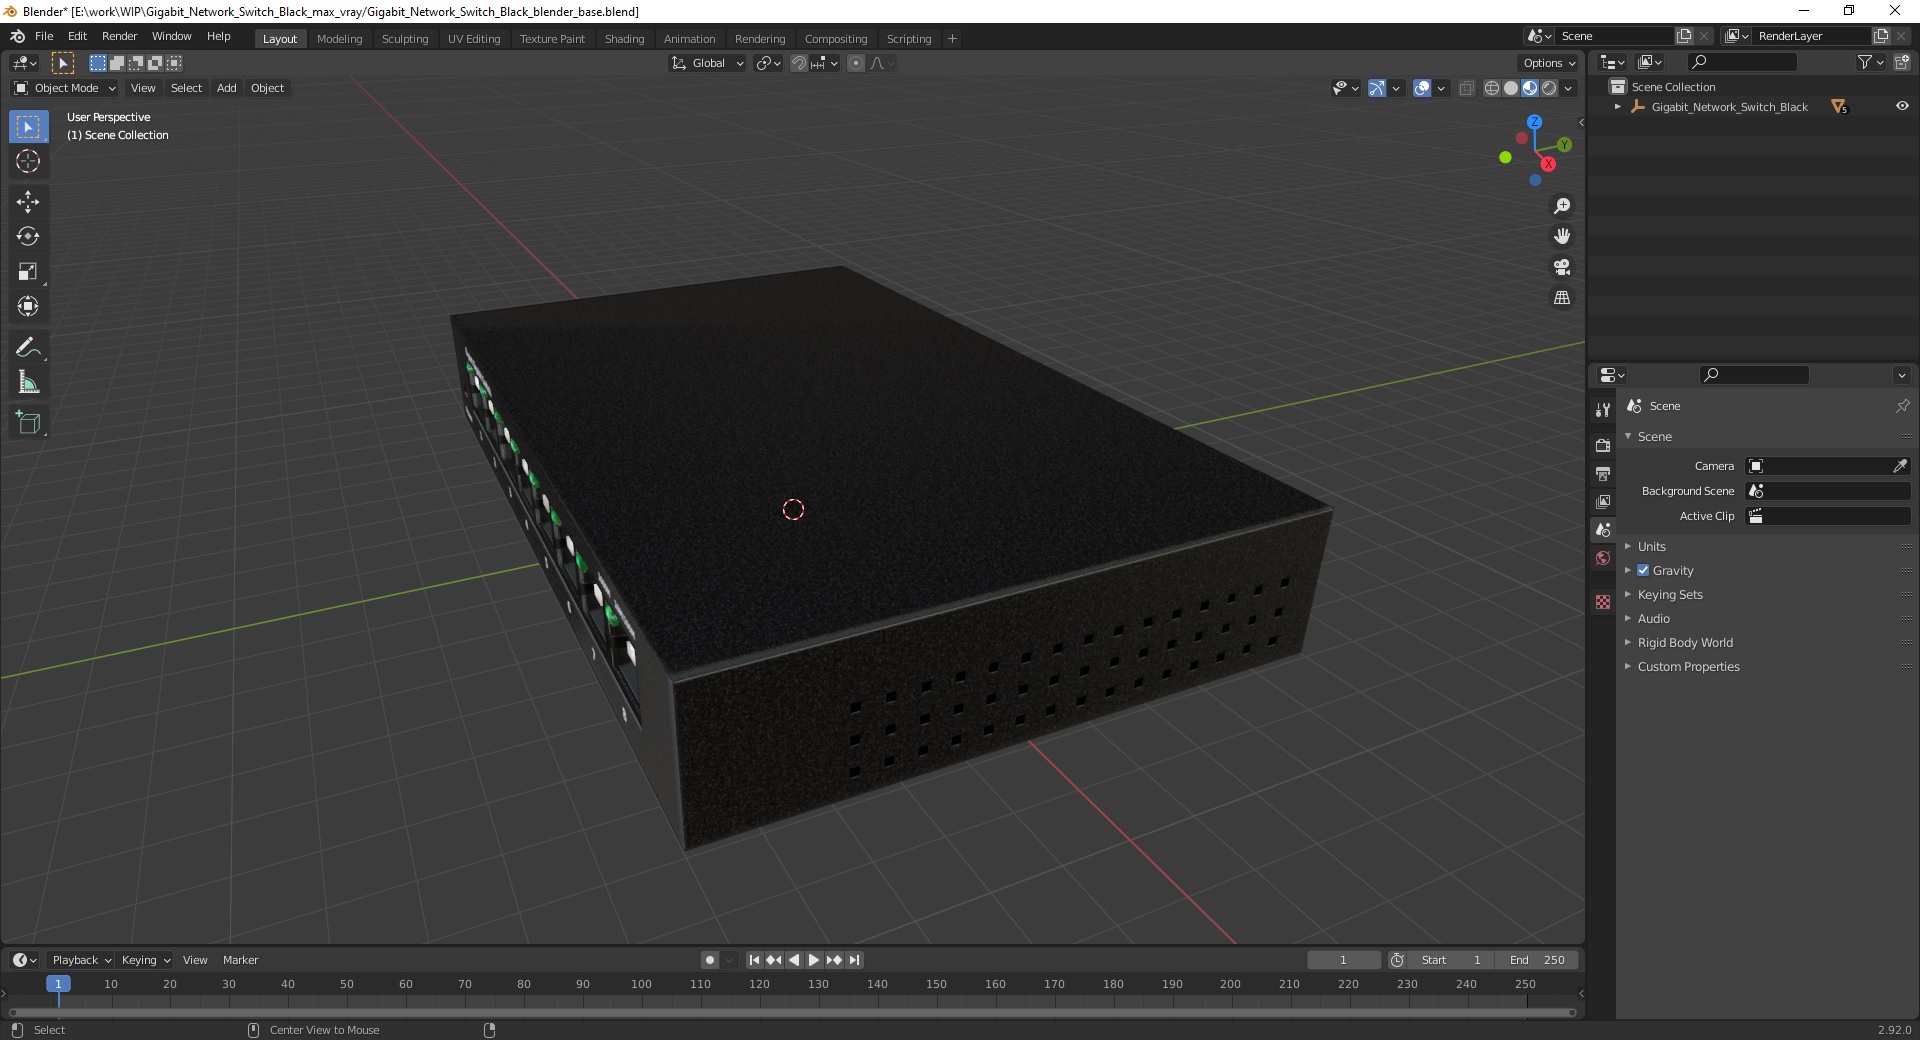The width and height of the screenshot is (1920, 1040).
Task: Open the Render menu
Action: (x=119, y=36)
